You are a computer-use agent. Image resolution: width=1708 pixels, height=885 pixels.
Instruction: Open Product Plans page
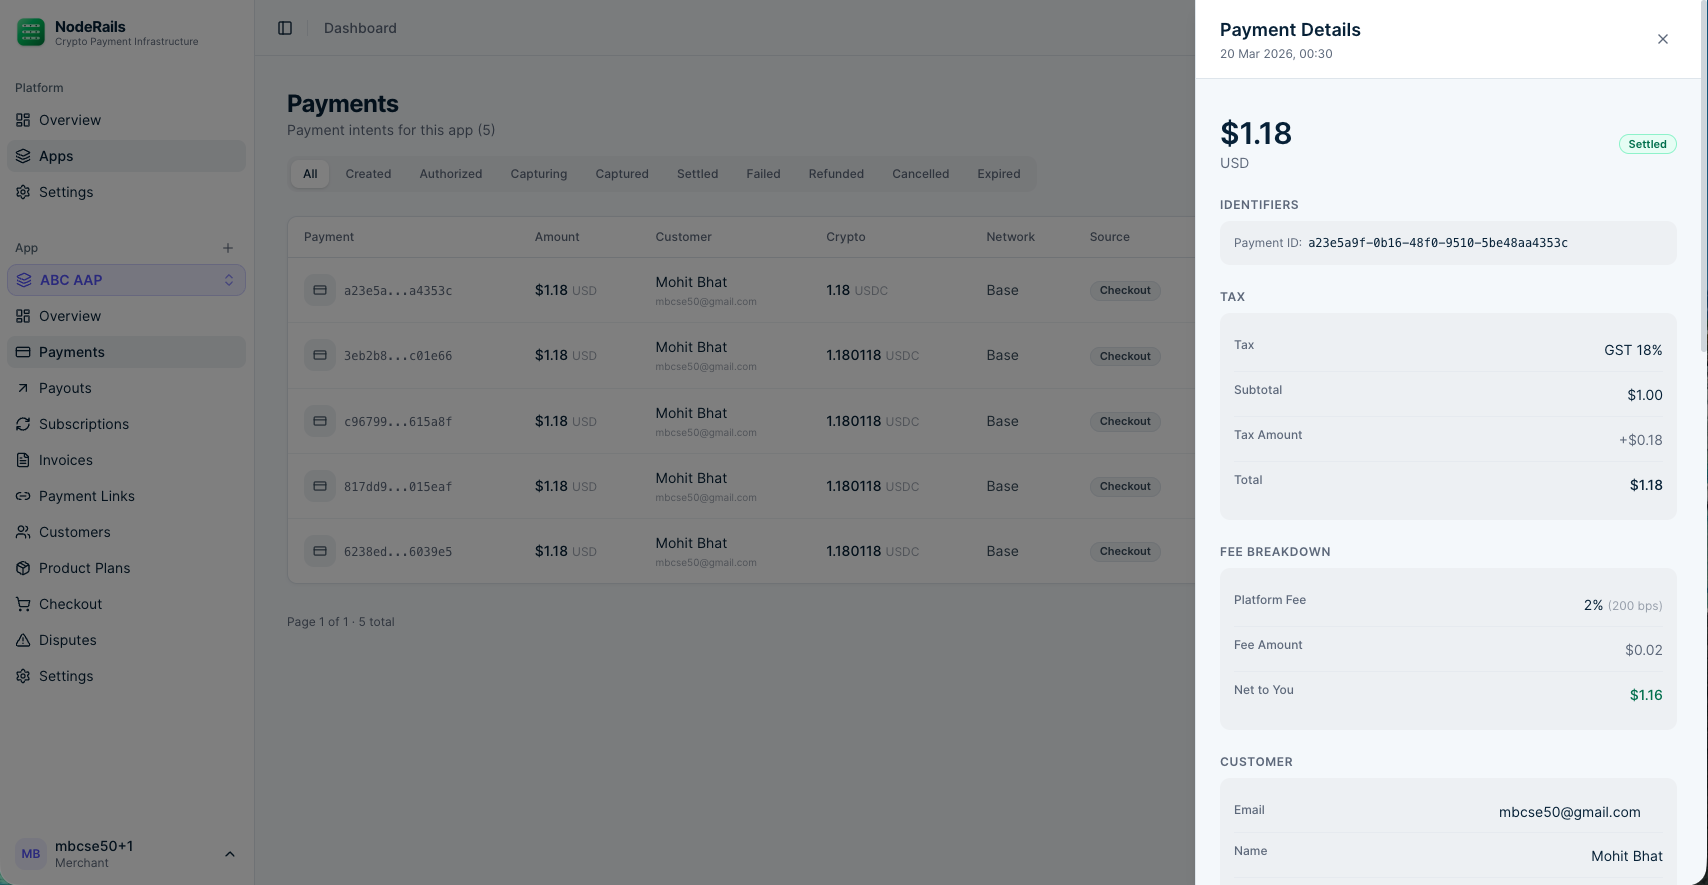tap(84, 568)
